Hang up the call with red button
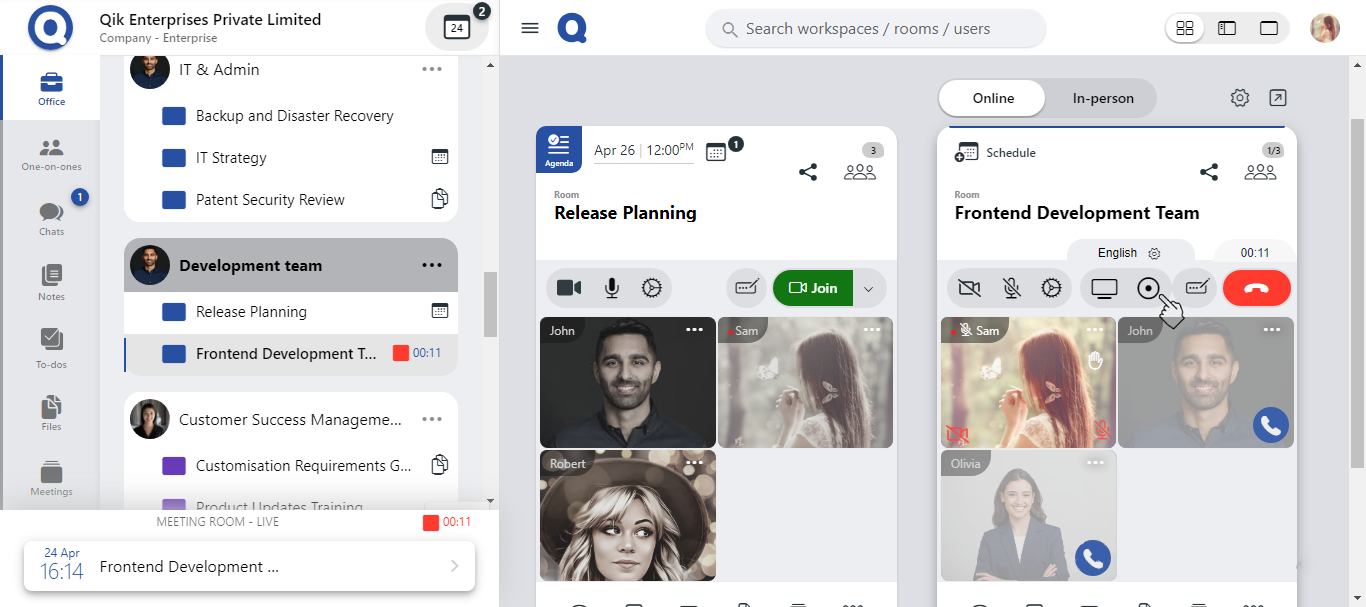This screenshot has width=1366, height=607. click(1257, 288)
